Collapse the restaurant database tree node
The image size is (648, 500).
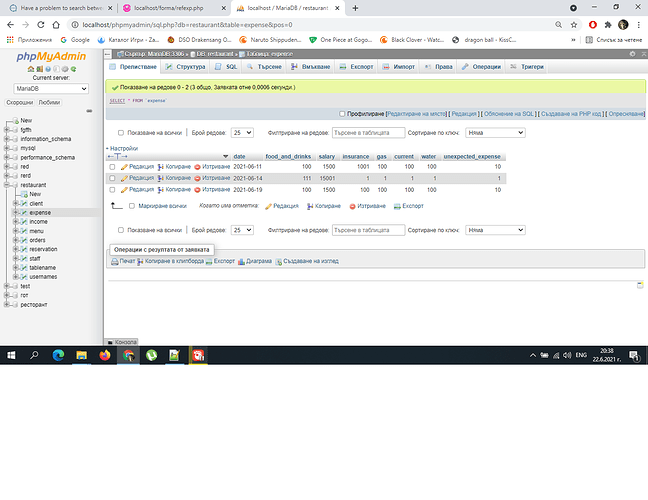tap(7, 185)
